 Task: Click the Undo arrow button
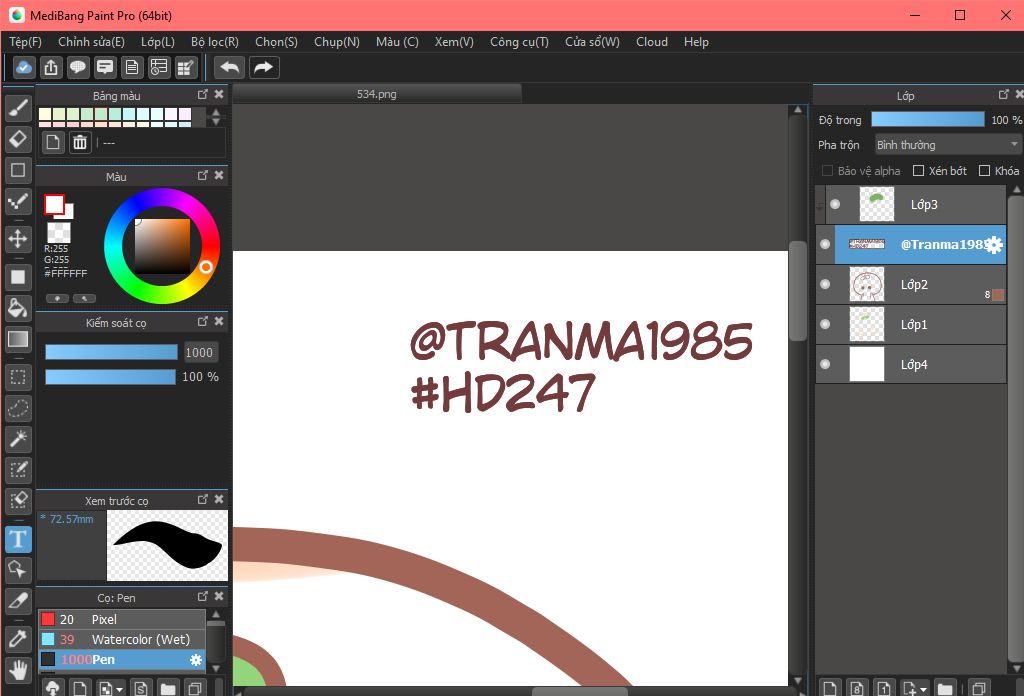[229, 67]
